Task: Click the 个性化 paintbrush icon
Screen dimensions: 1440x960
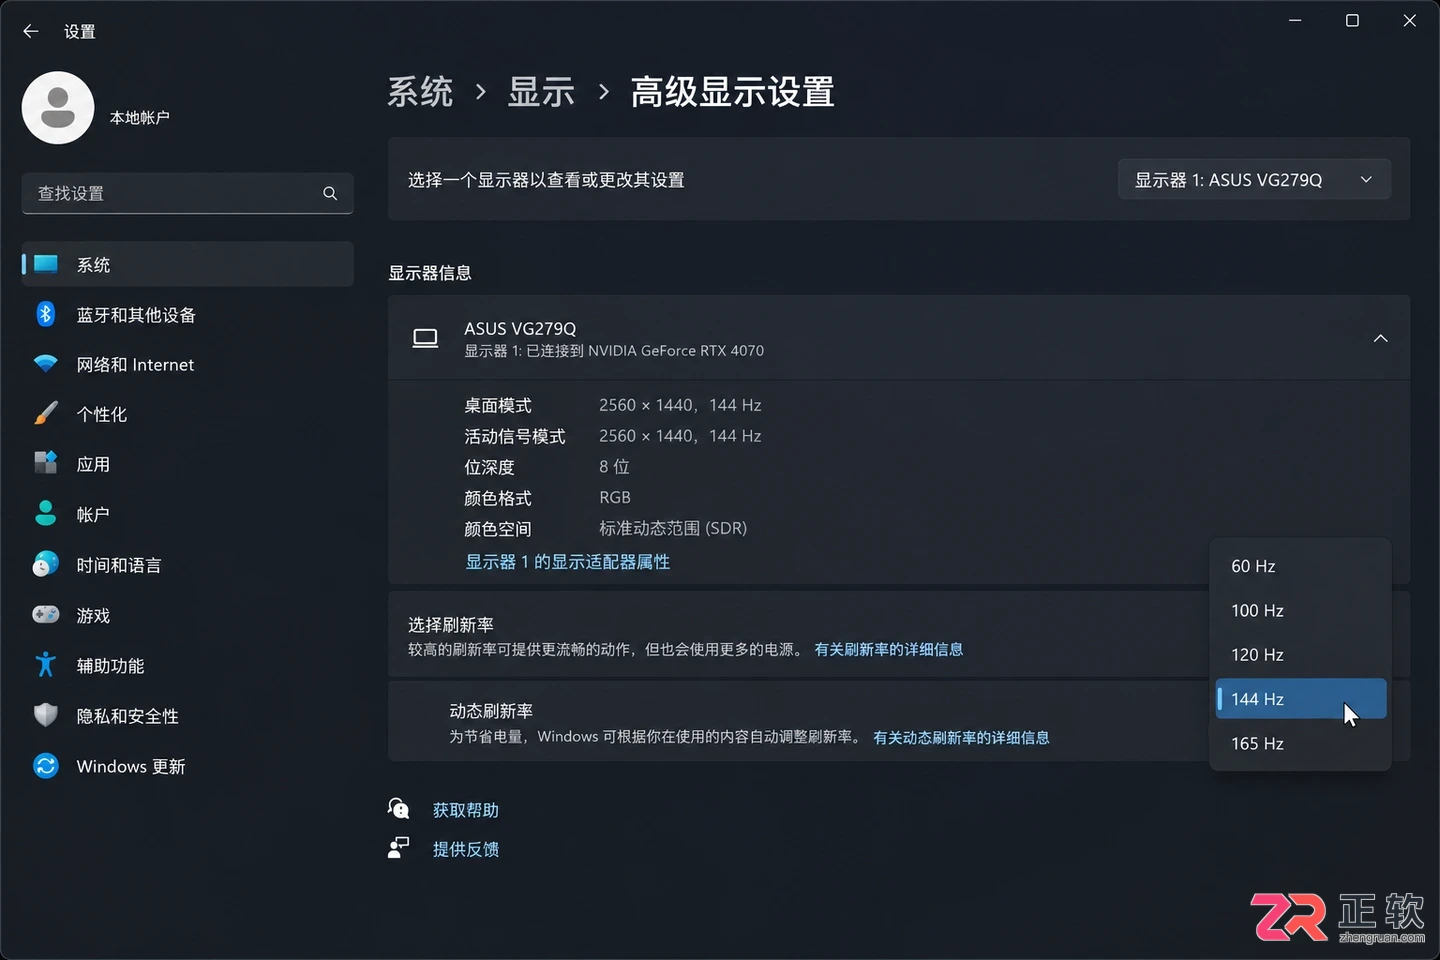Action: click(x=46, y=413)
